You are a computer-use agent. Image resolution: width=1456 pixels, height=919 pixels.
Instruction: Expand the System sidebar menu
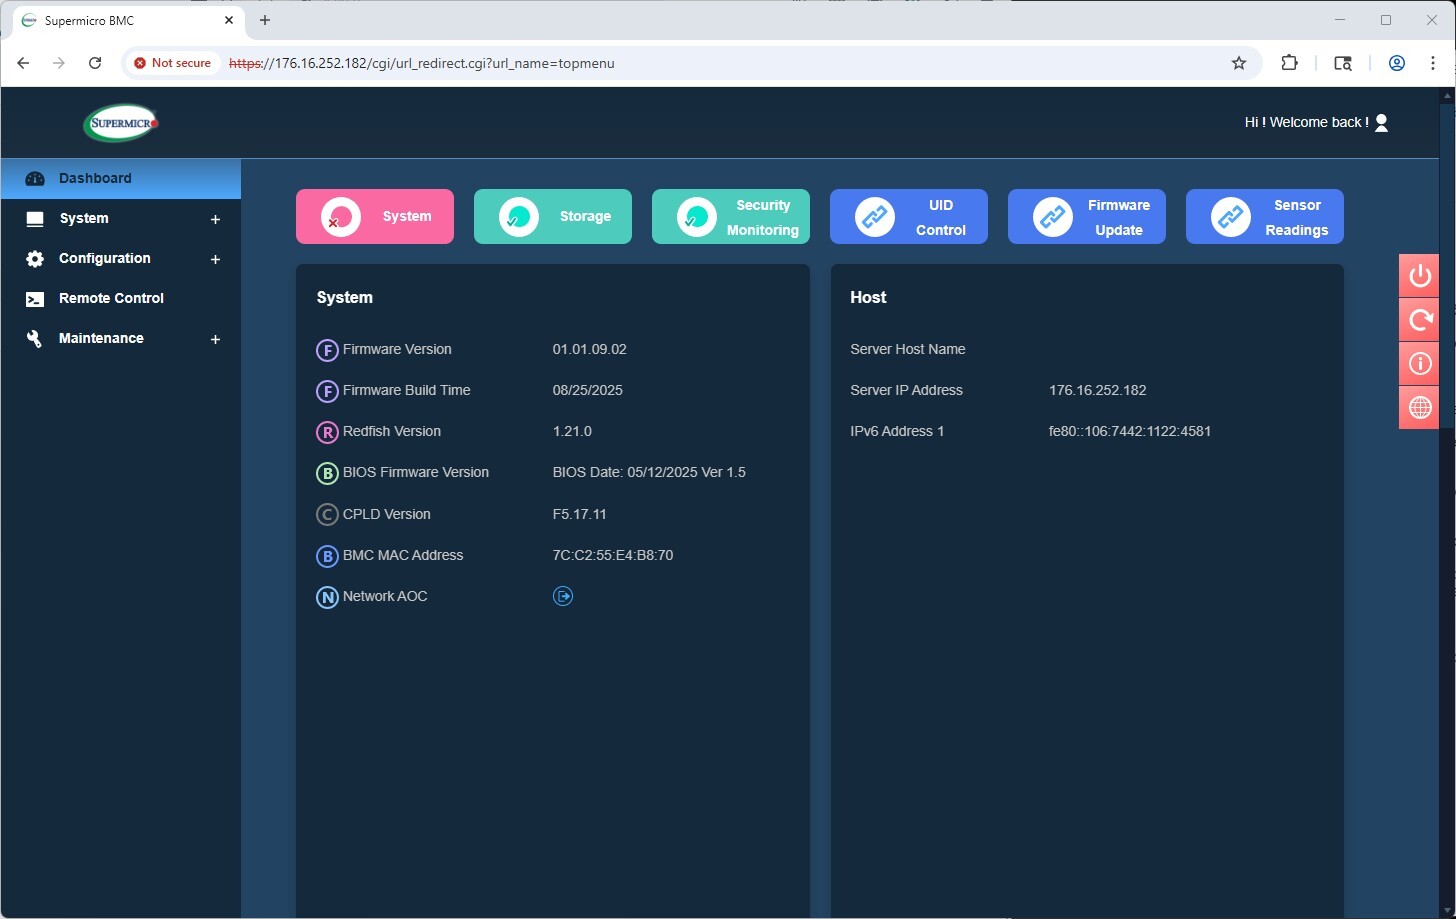point(214,219)
